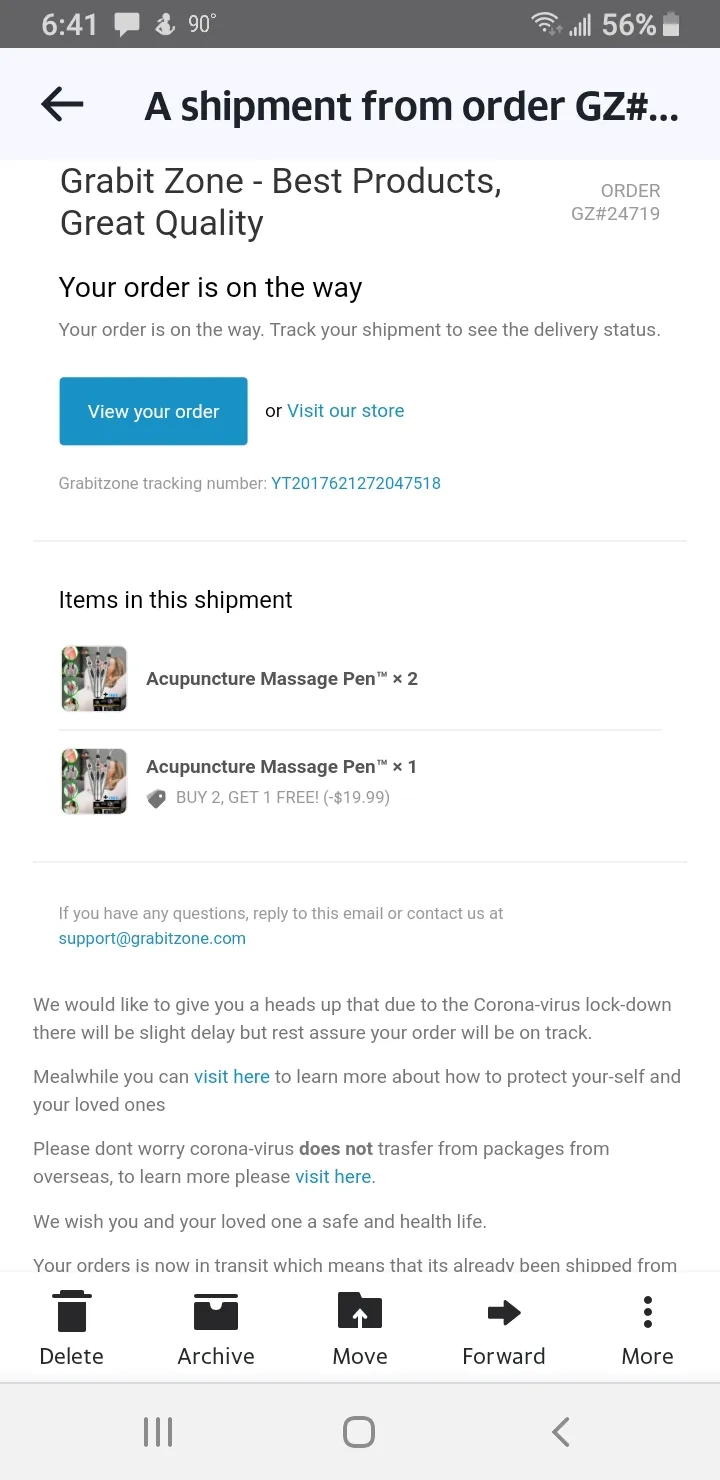This screenshot has width=720, height=1480.
Task: Tap the Android recent apps icon
Action: tap(158, 1432)
